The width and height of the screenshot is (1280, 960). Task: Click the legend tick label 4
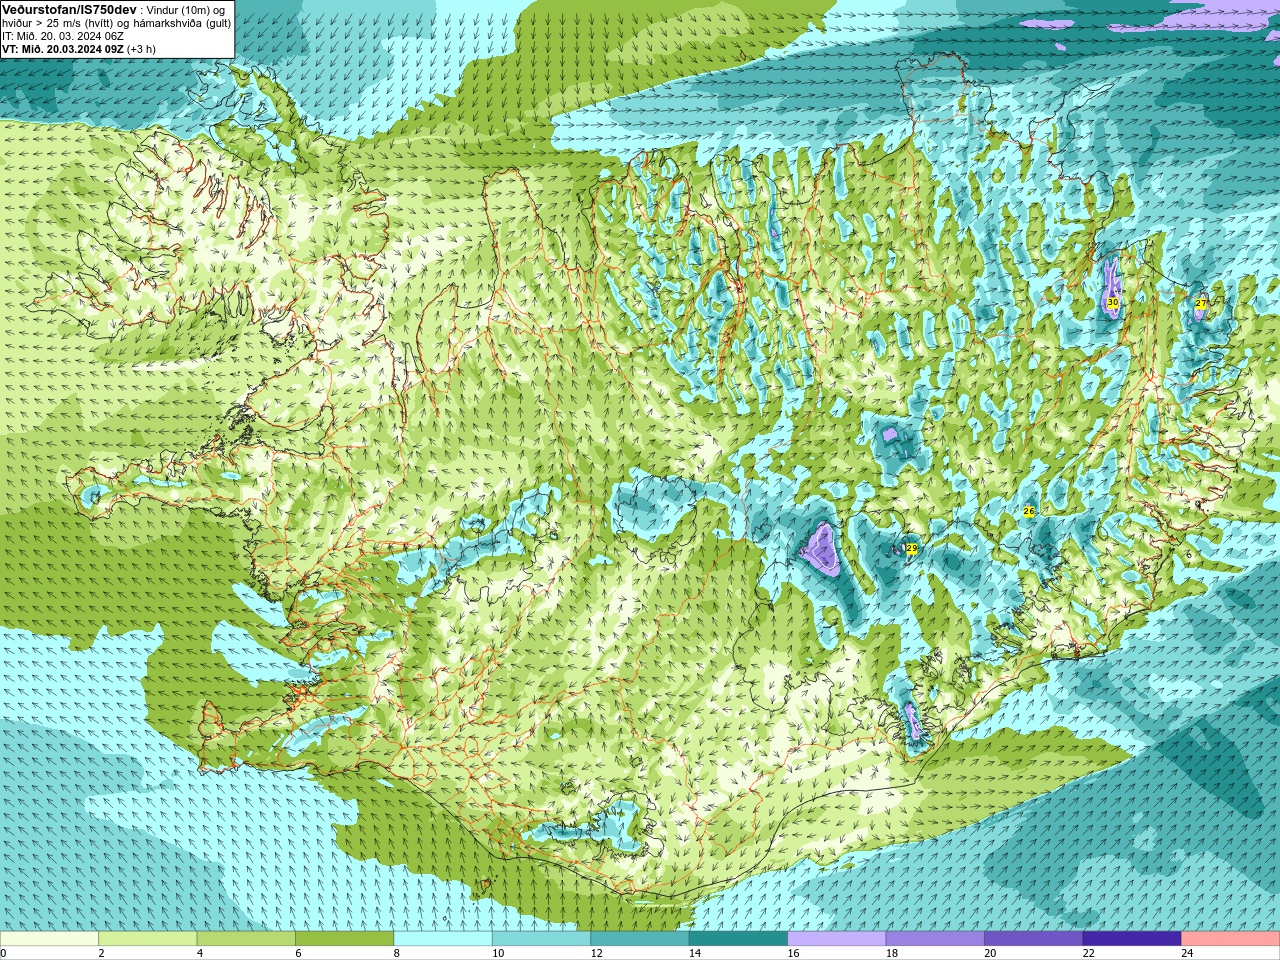tap(200, 953)
